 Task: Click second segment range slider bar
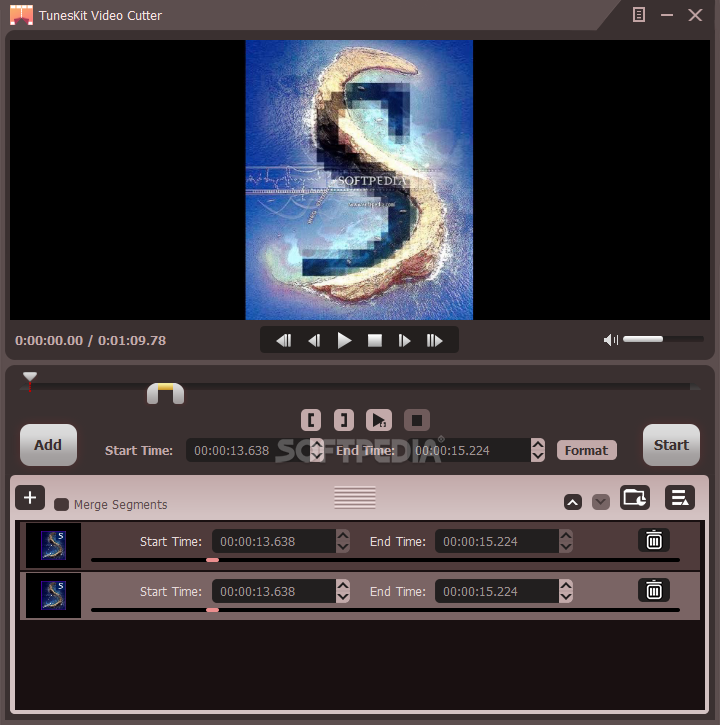(385, 610)
